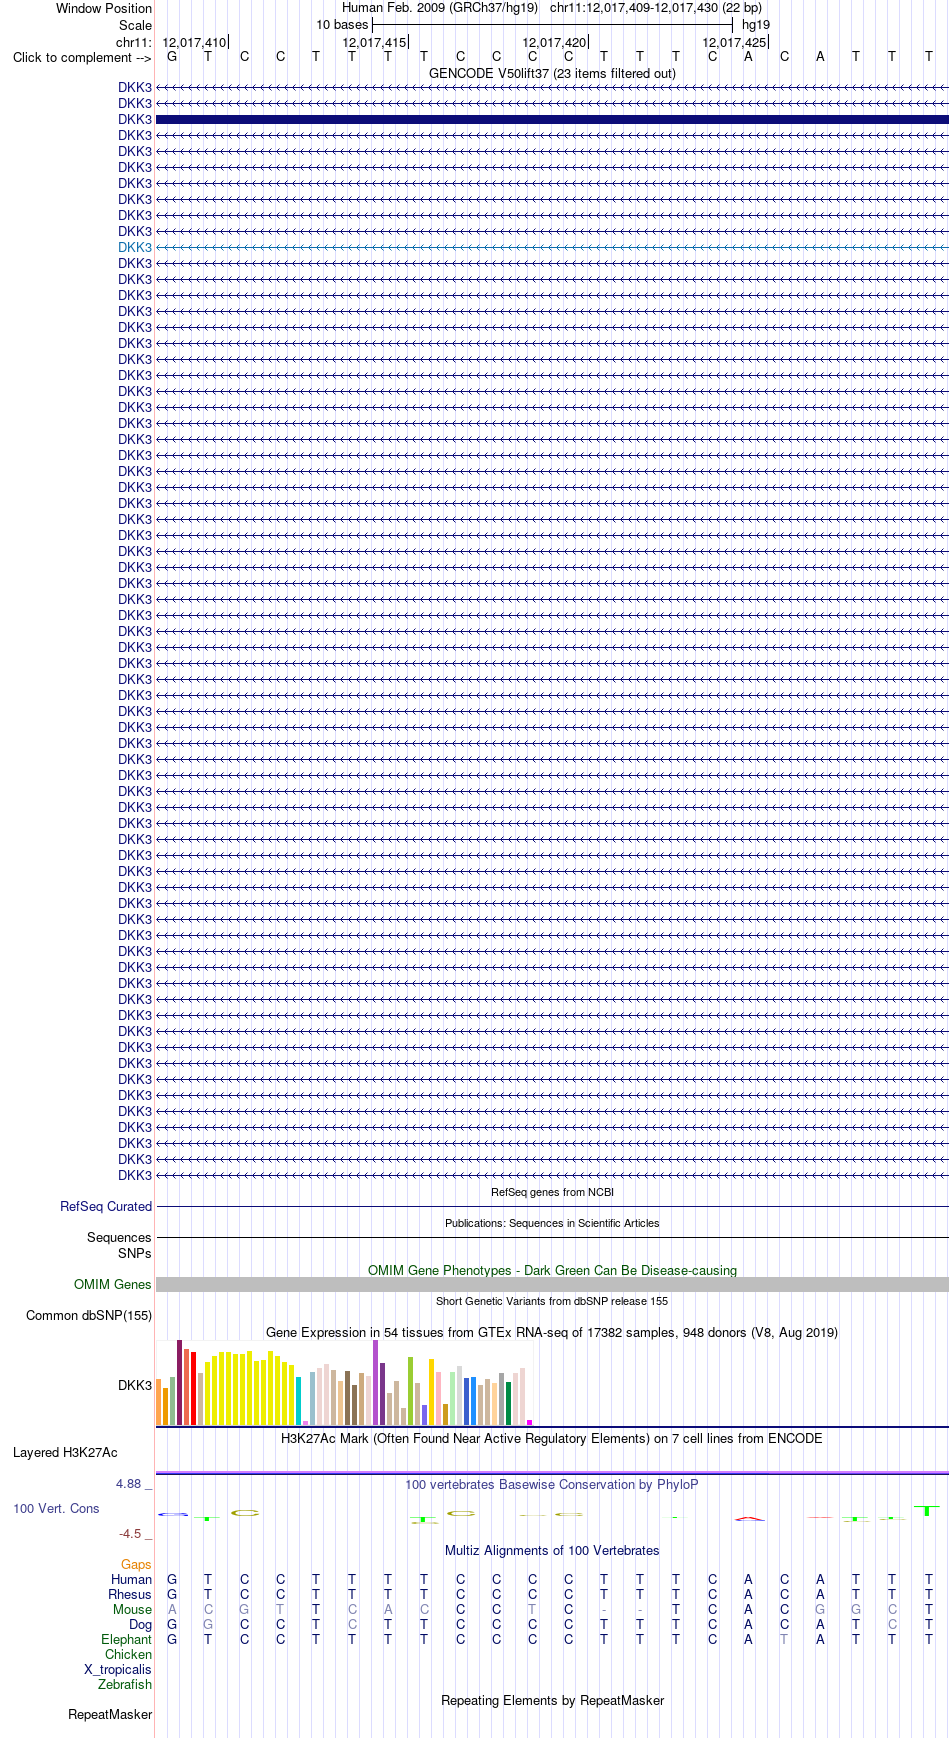This screenshot has height=1738, width=950.
Task: Click the cyan bar in GTEx expression chart
Action: pyautogui.click(x=298, y=1401)
